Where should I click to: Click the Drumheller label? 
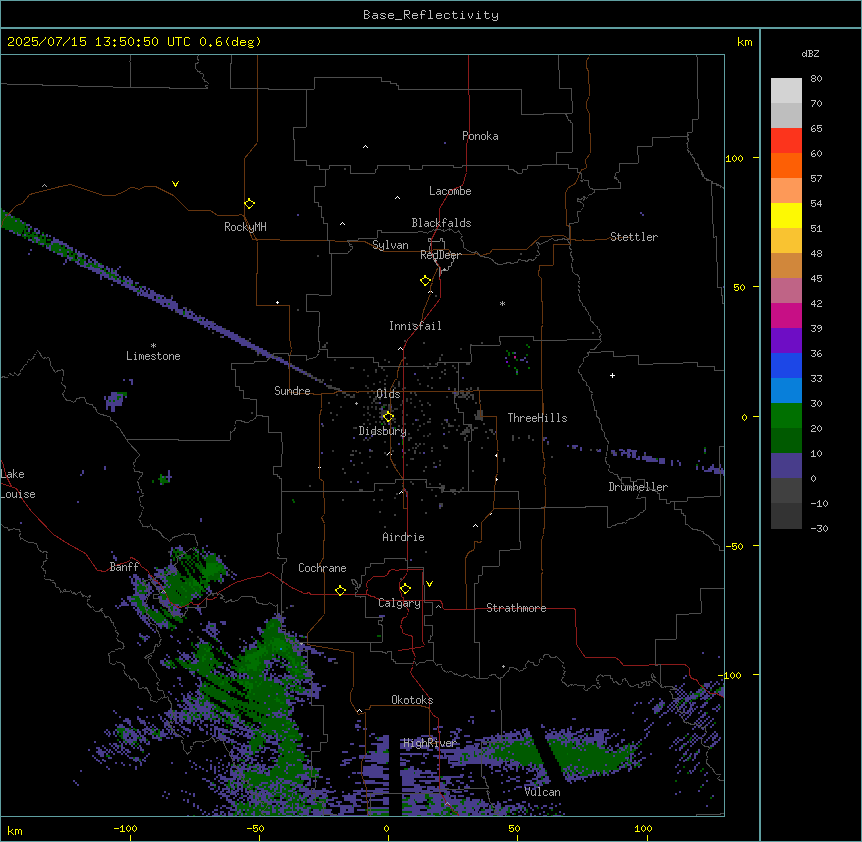[x=638, y=487]
